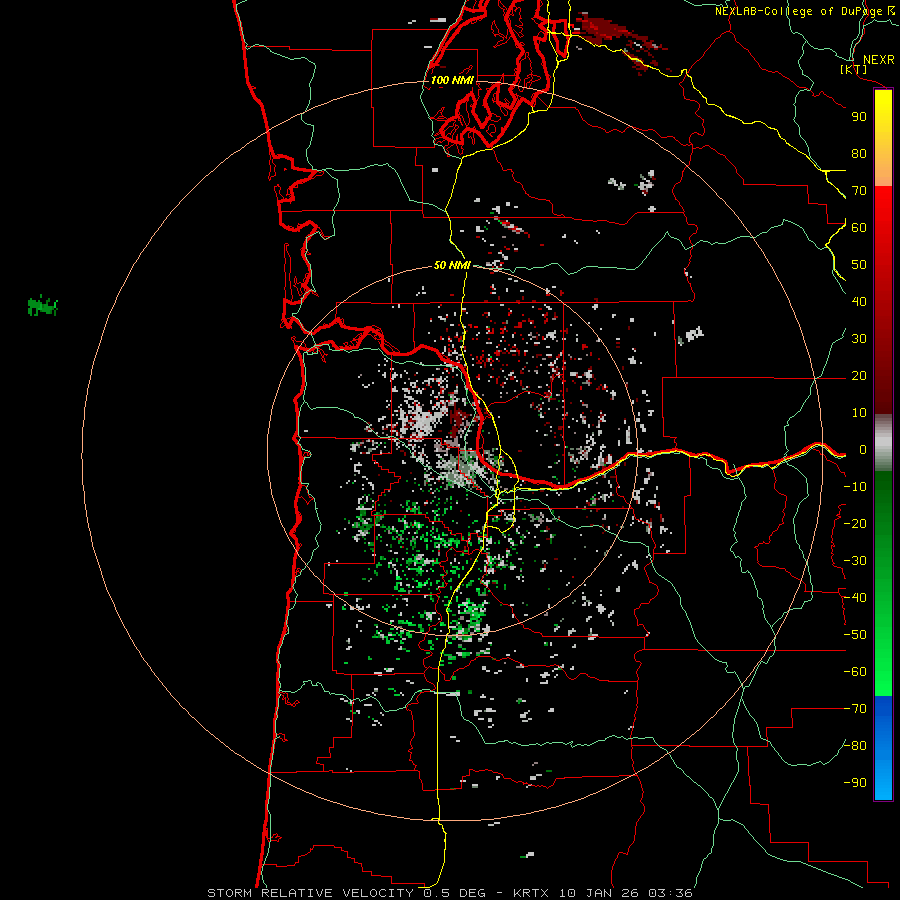Click the -80 value on velocity scale

click(x=855, y=746)
